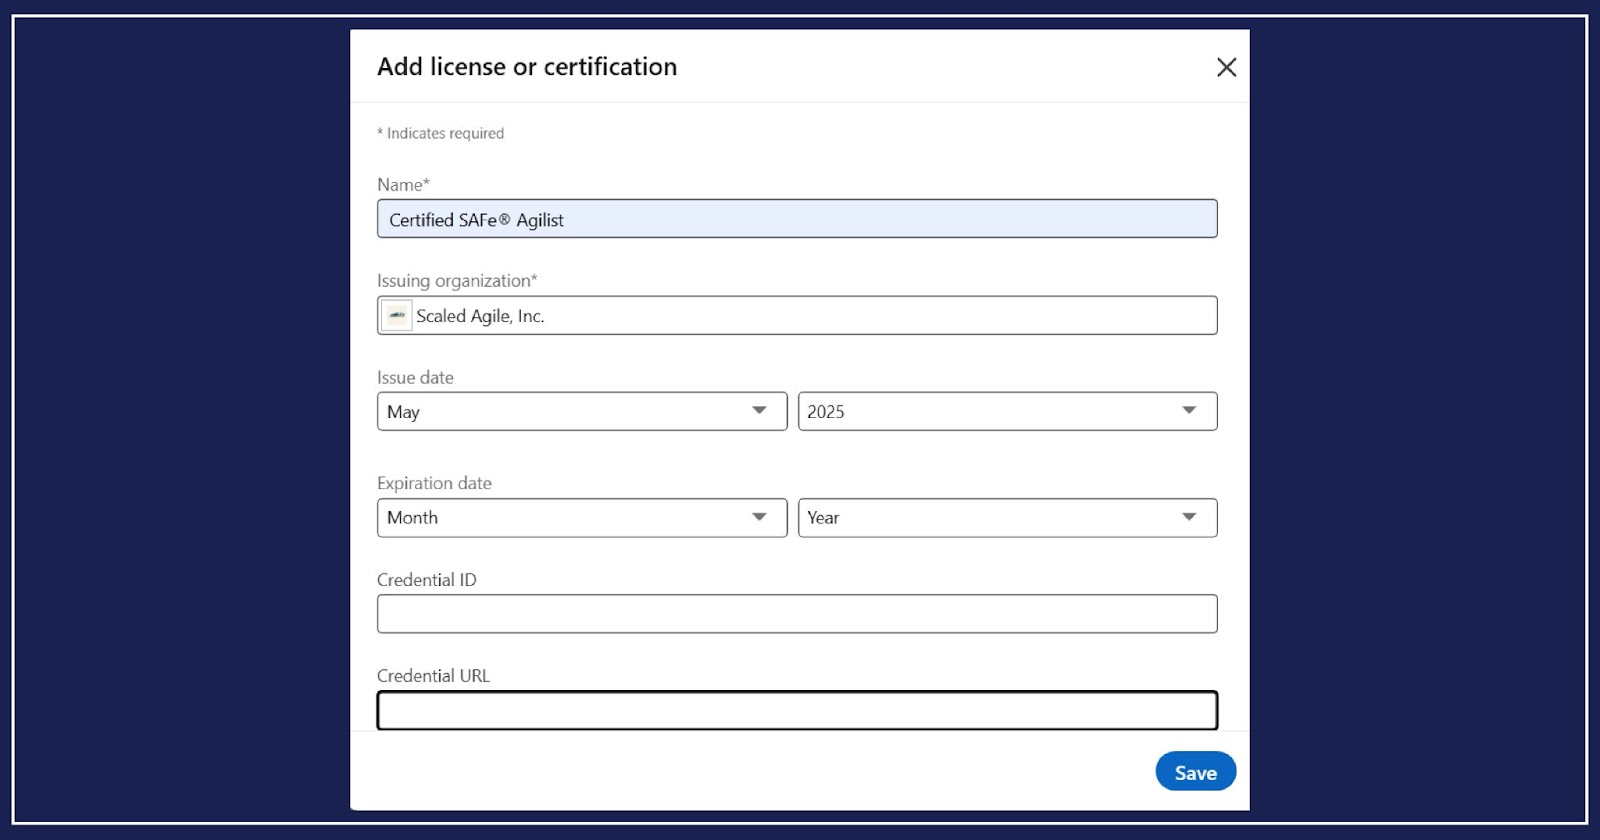Click the Credential ID input field
Viewport: 1600px width, 840px height.
click(x=797, y=614)
